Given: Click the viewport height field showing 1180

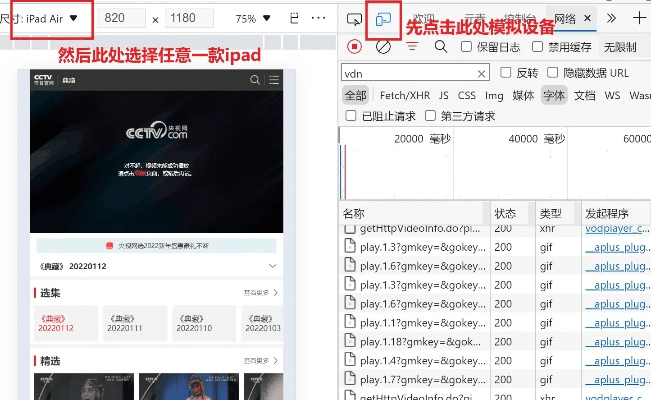Looking at the screenshot, I should [x=189, y=18].
